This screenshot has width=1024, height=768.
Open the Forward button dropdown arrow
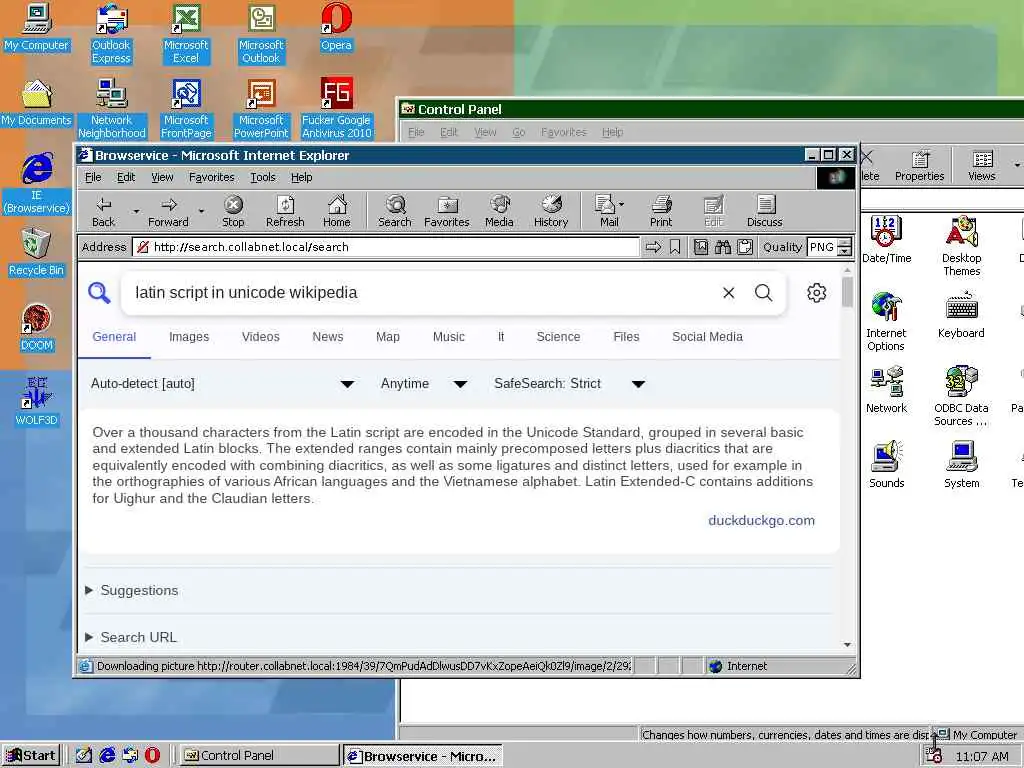tap(201, 212)
